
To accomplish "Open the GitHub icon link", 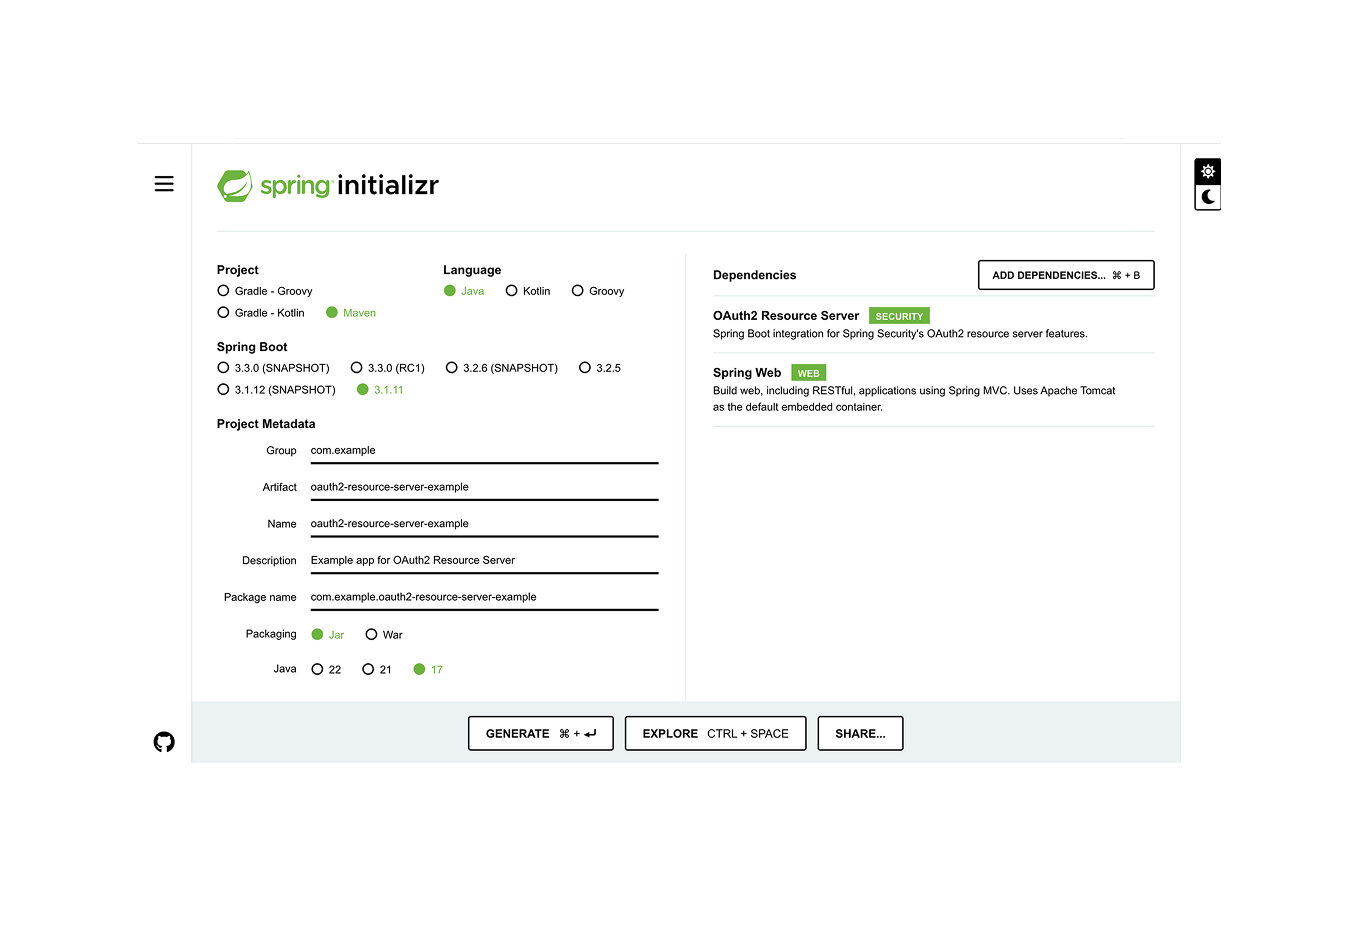I will (164, 742).
